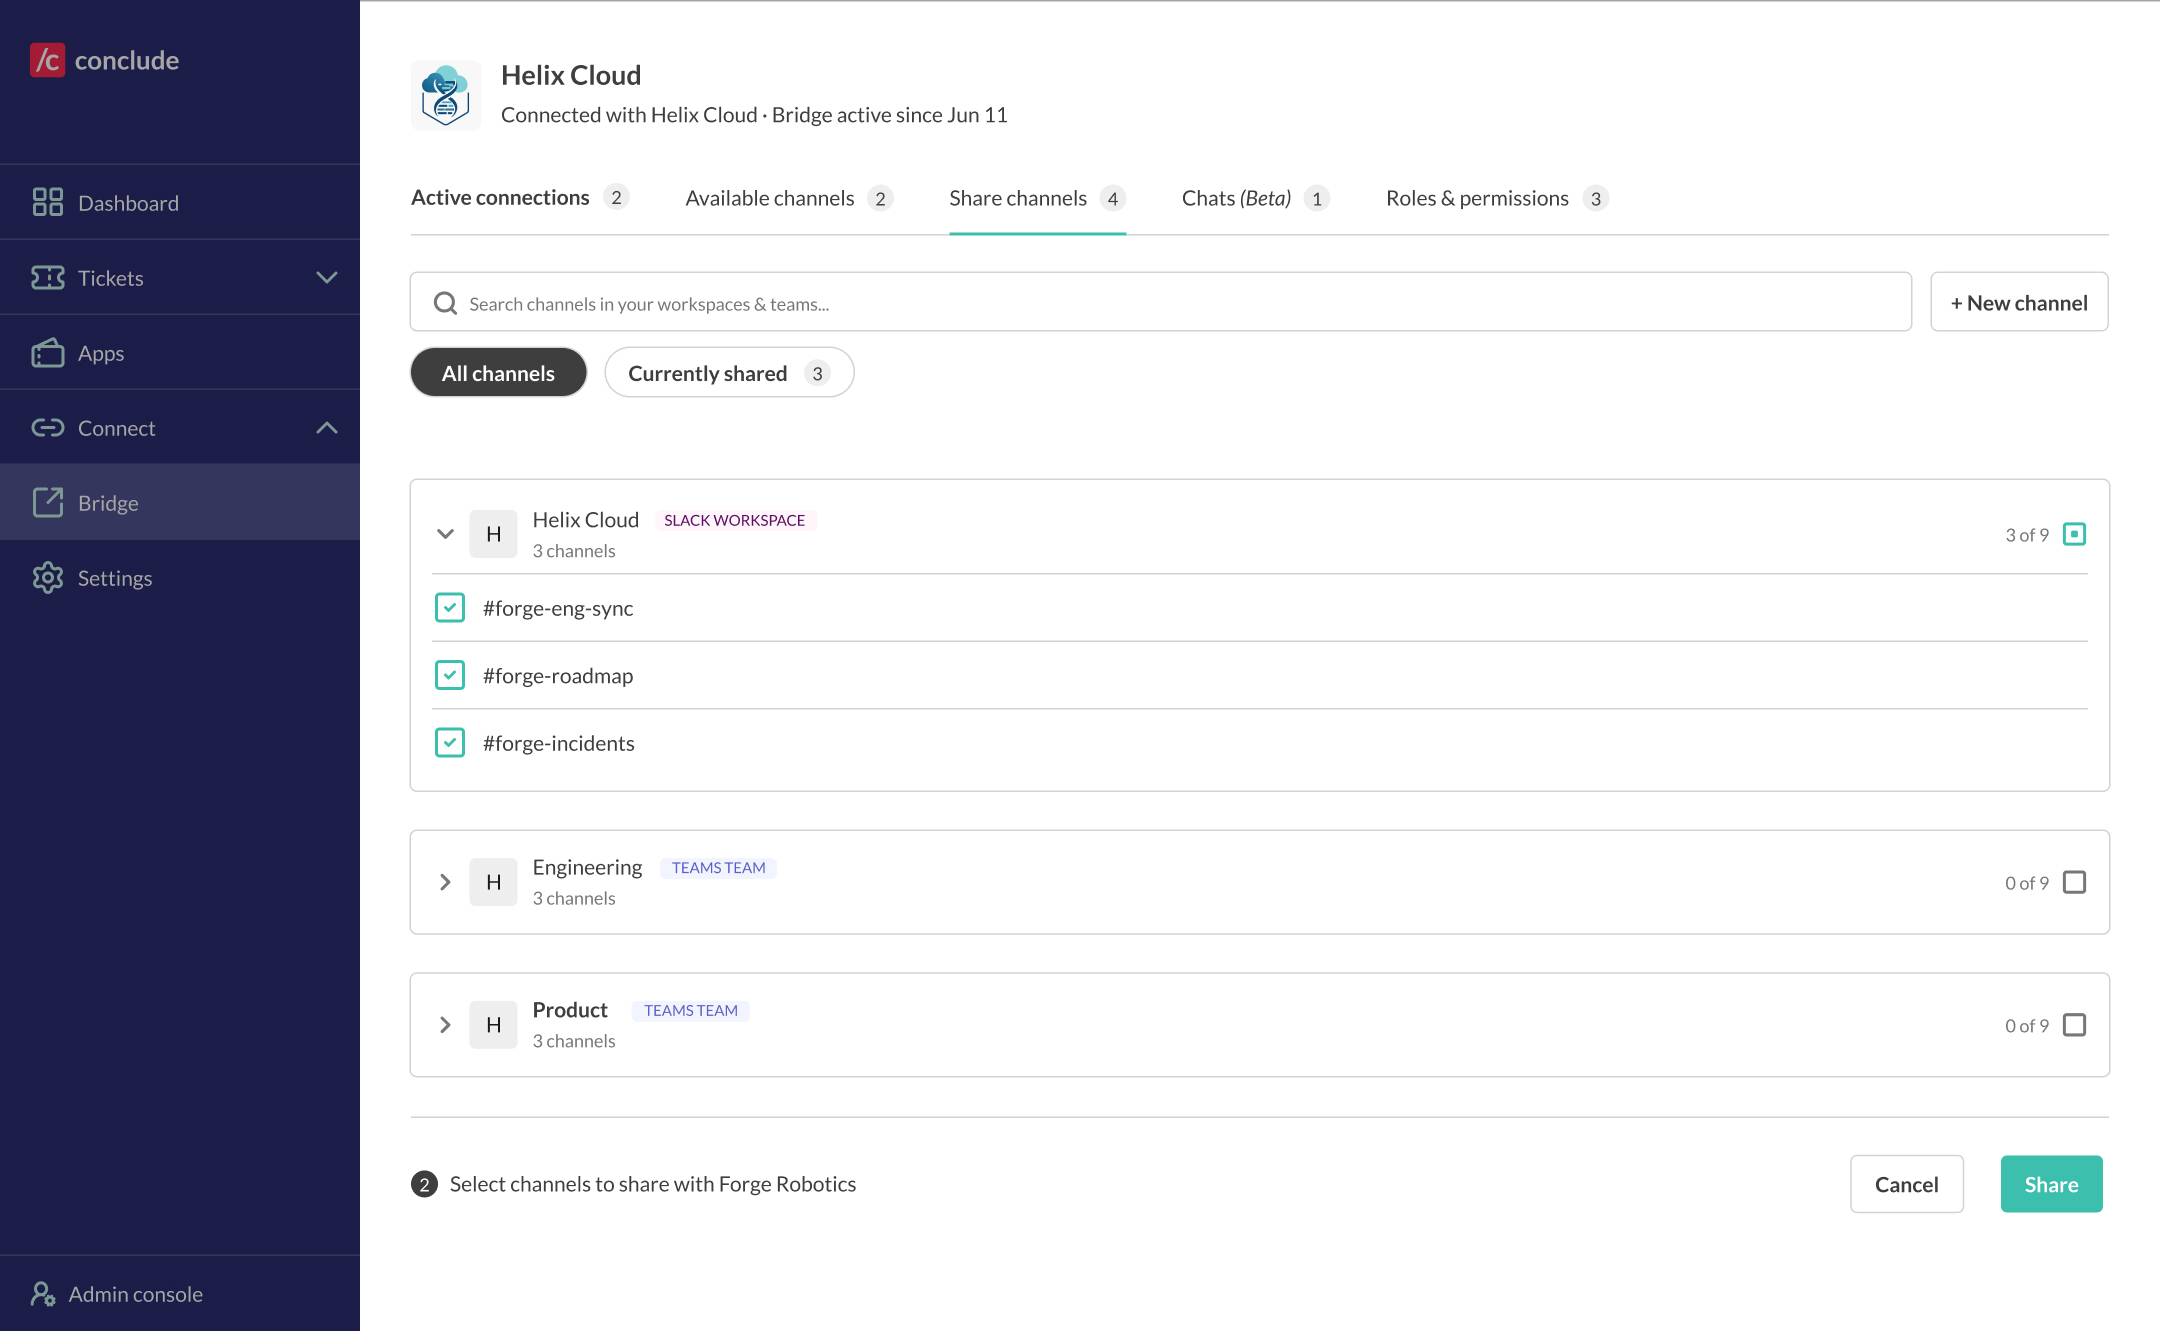Click the Admin console user icon
The width and height of the screenshot is (2160, 1331).
pyautogui.click(x=43, y=1294)
